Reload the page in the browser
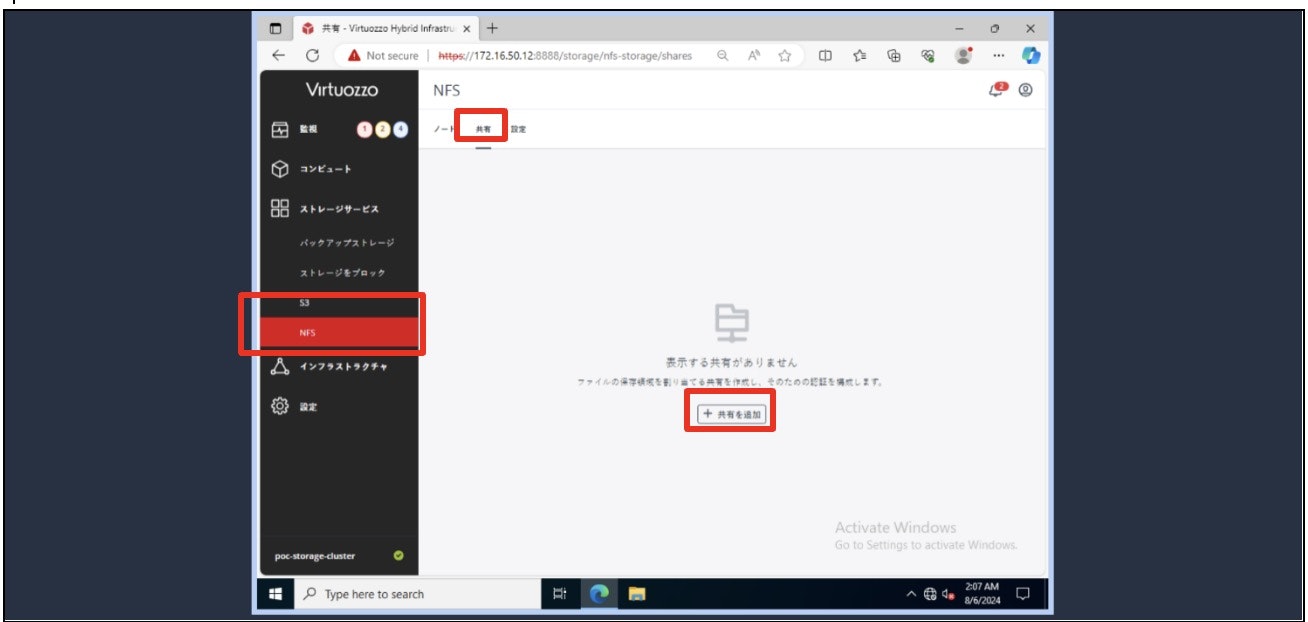 312,56
